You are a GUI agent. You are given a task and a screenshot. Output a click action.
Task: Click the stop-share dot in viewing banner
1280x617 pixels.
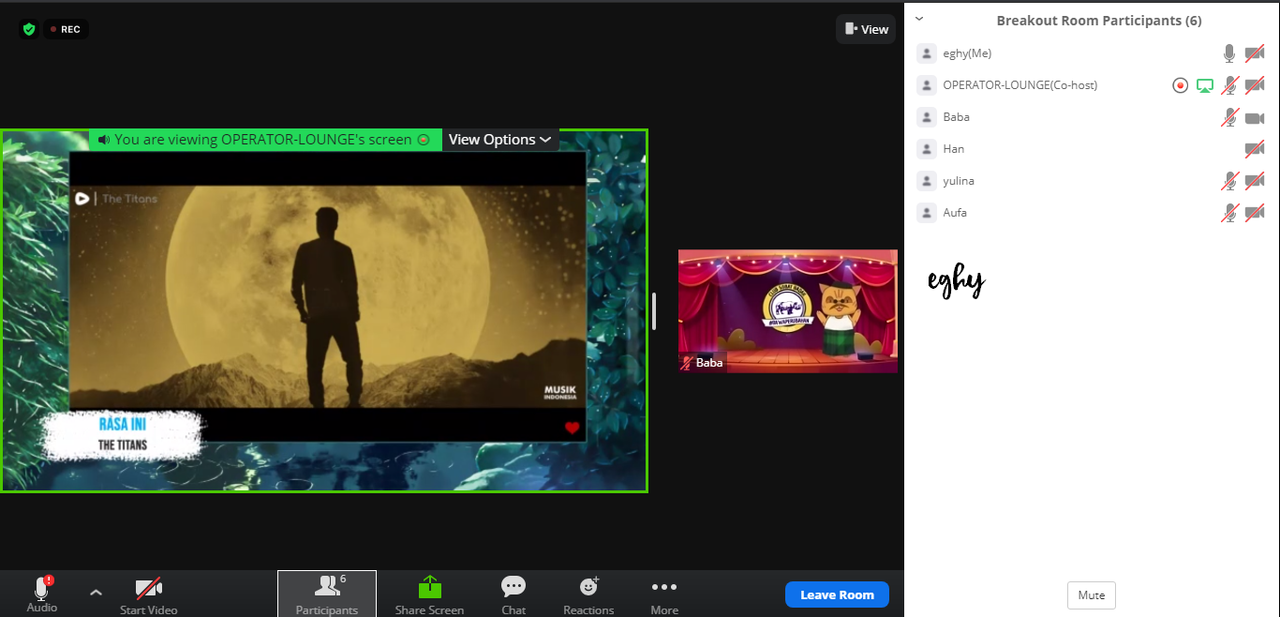424,139
